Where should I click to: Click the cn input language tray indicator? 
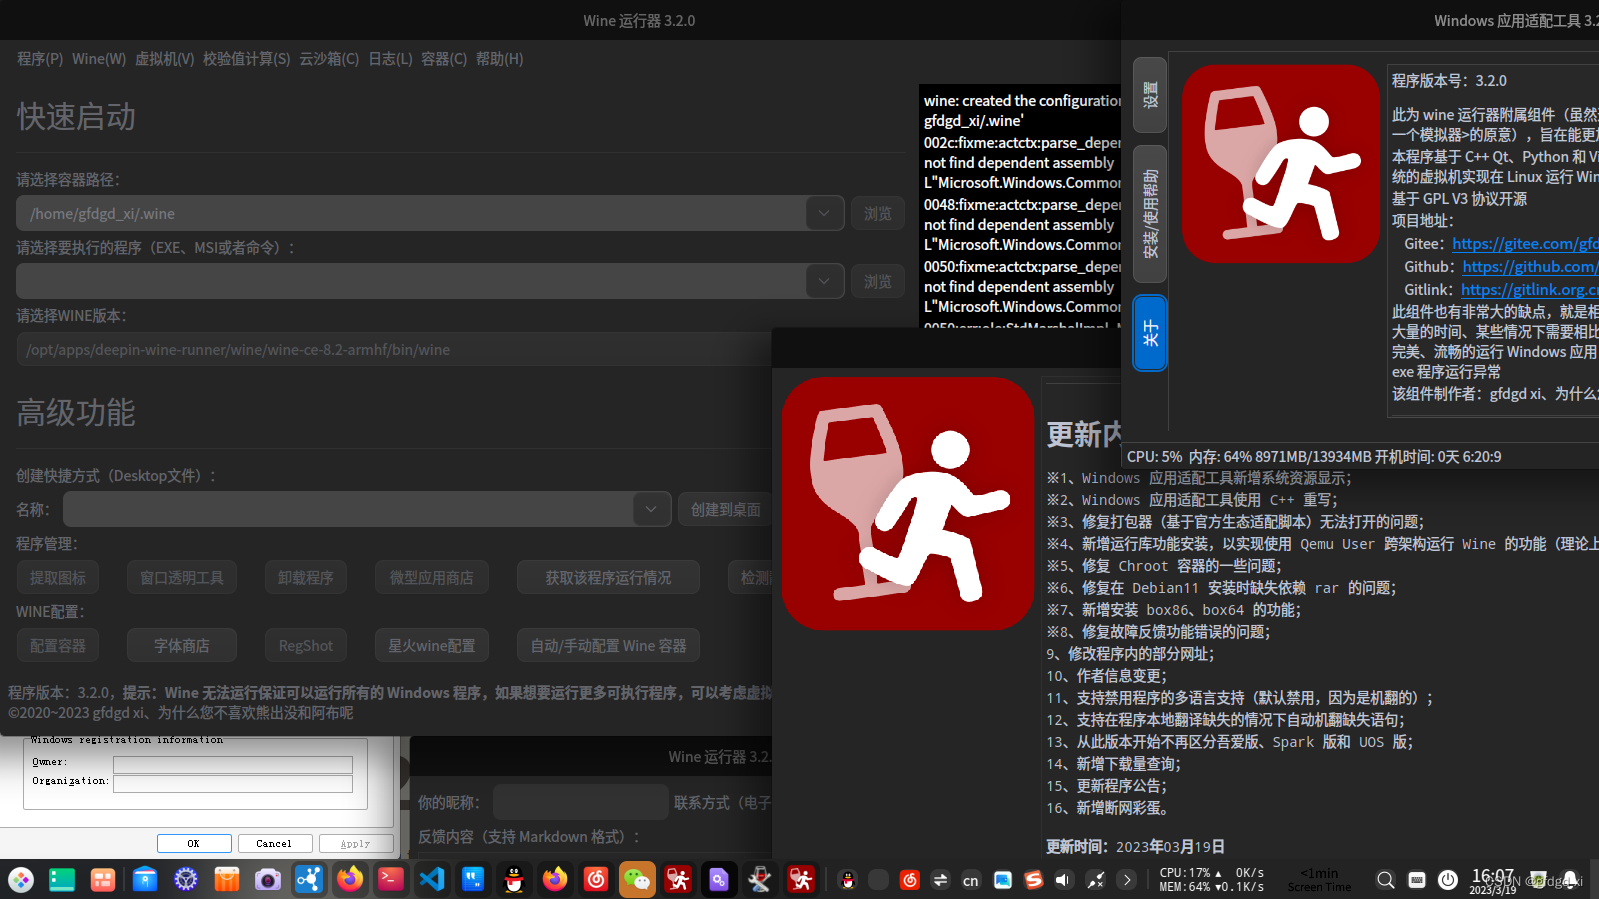click(x=971, y=880)
